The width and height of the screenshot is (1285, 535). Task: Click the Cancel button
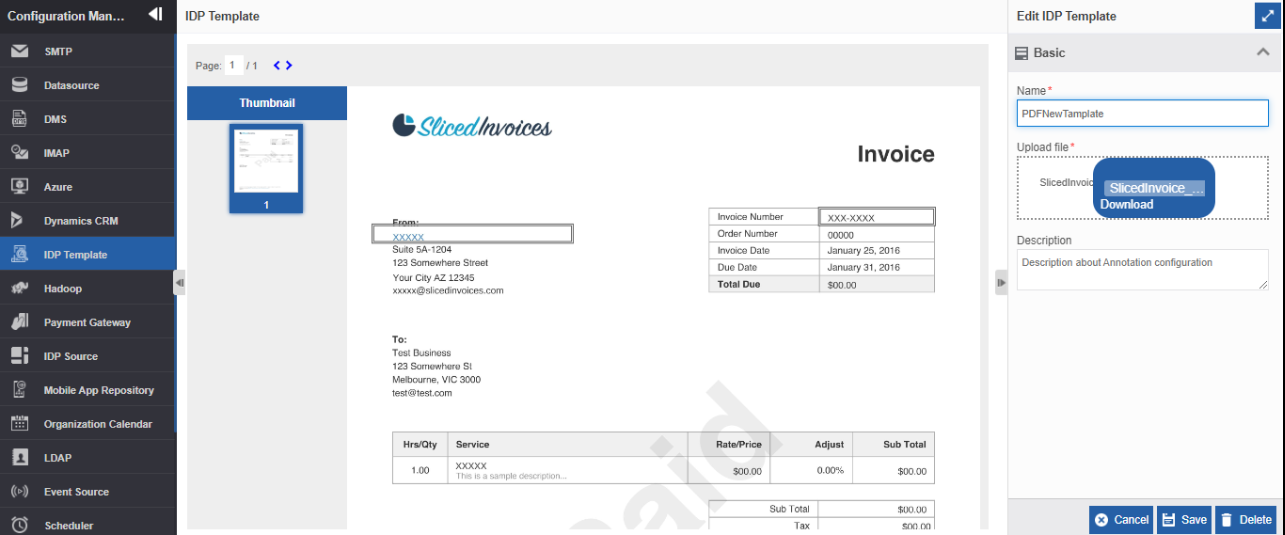click(1121, 520)
